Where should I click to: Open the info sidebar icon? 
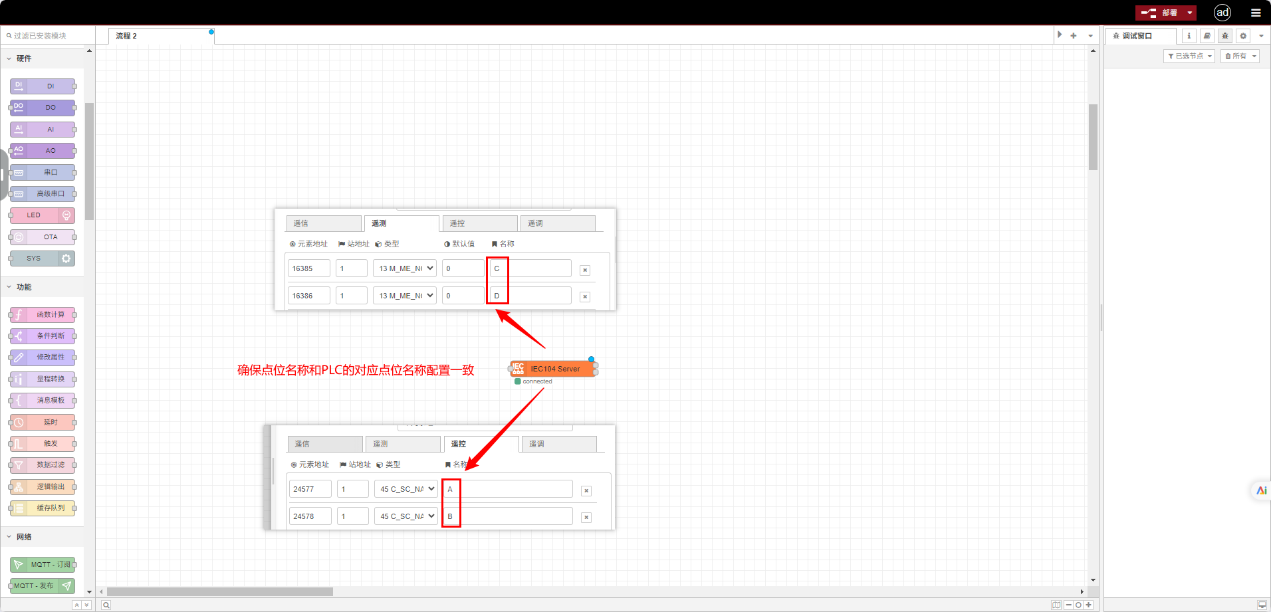[1190, 35]
